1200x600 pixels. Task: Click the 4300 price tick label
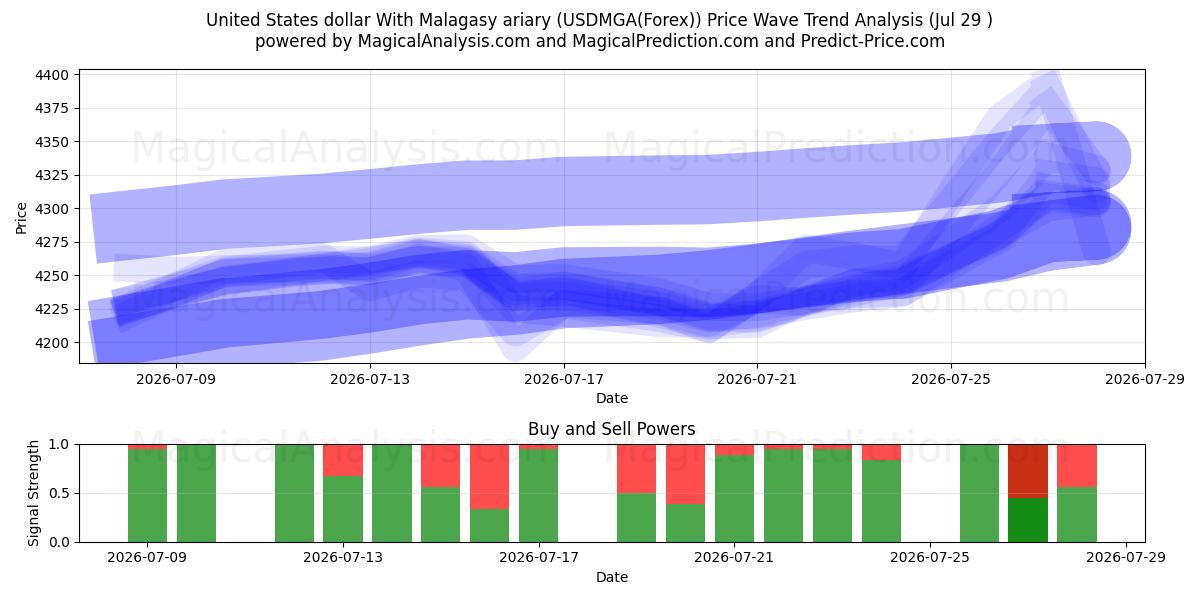coord(52,209)
